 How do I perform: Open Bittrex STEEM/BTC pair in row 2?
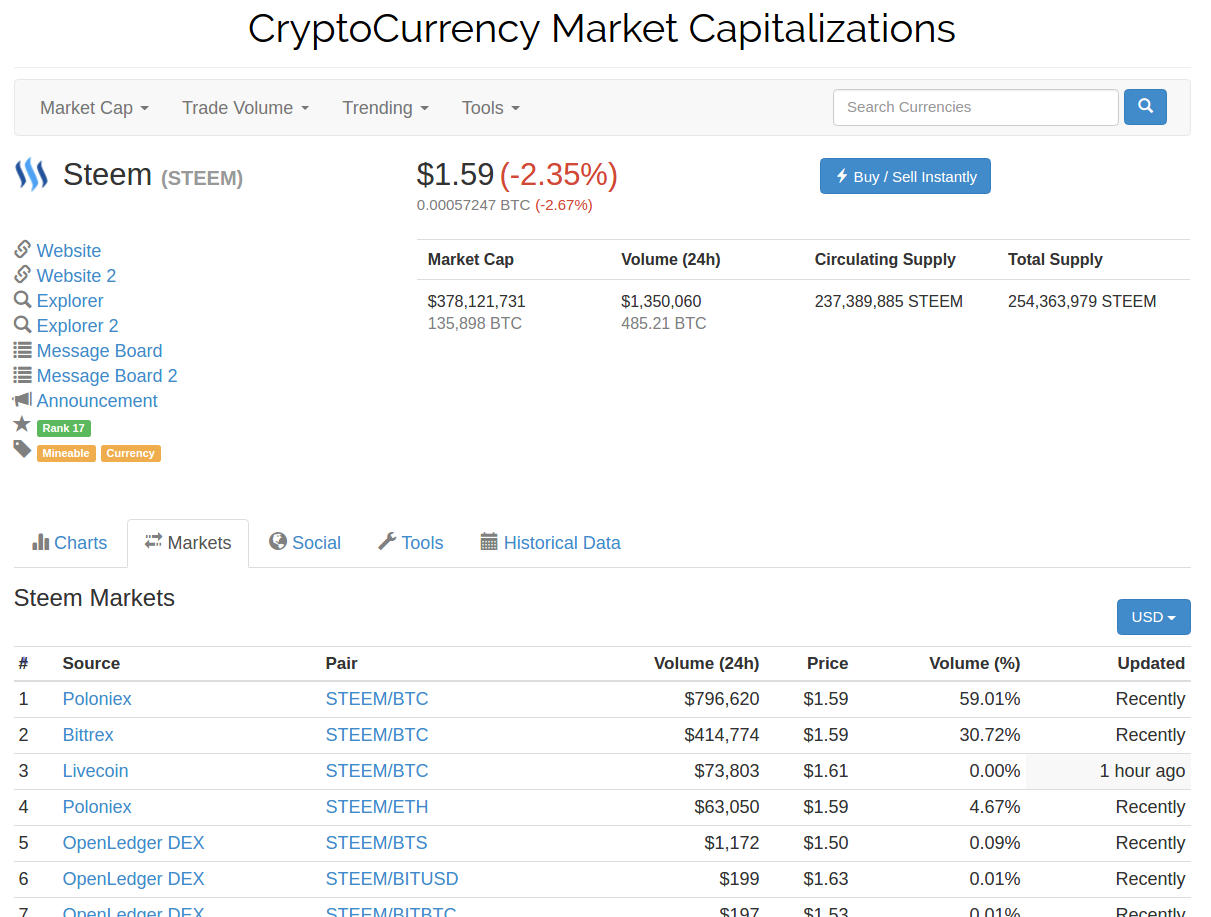(x=377, y=735)
